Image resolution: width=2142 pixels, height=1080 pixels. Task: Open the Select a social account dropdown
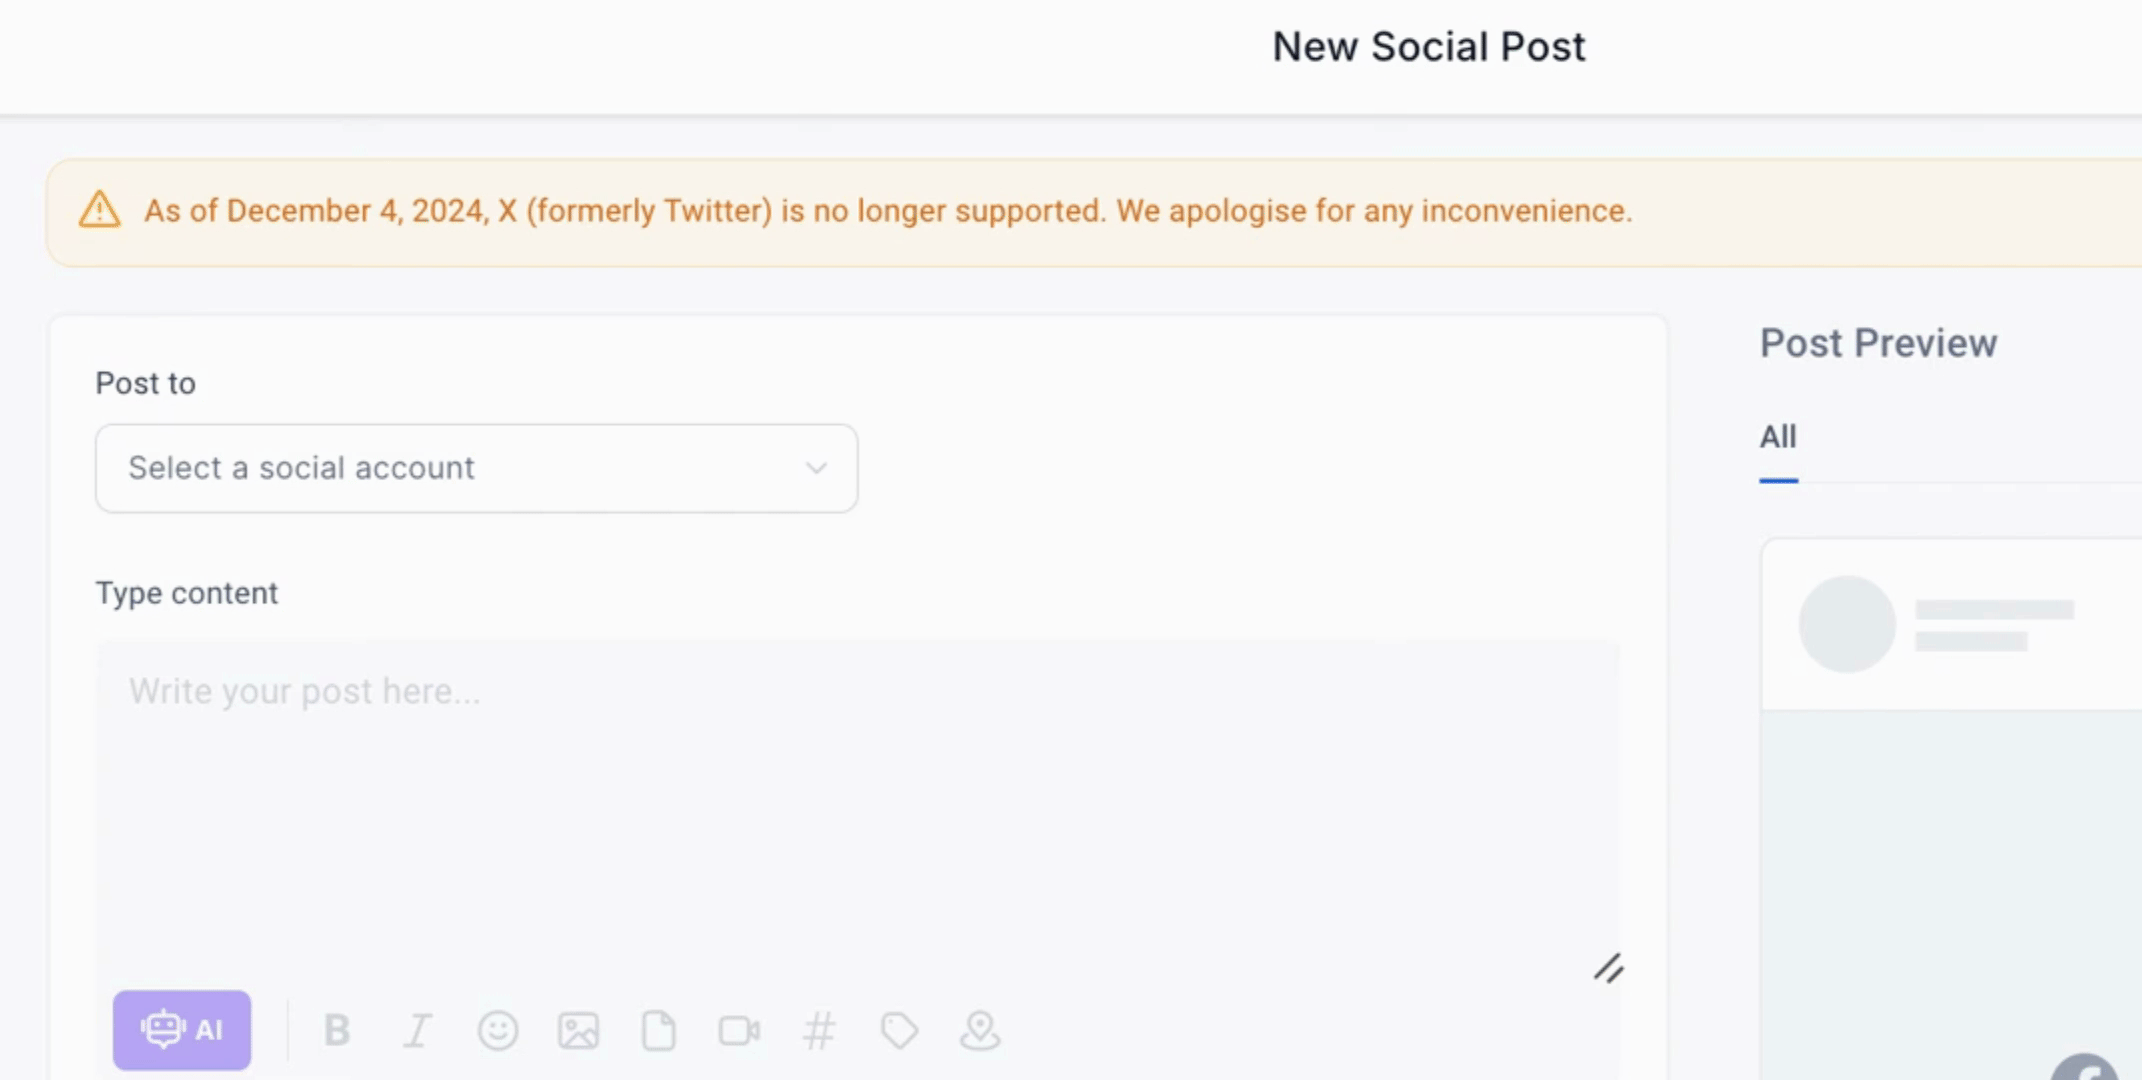pos(476,468)
